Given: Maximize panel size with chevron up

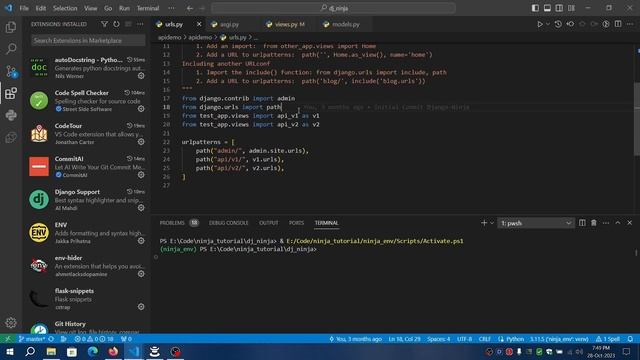Looking at the screenshot, I should point(618,223).
